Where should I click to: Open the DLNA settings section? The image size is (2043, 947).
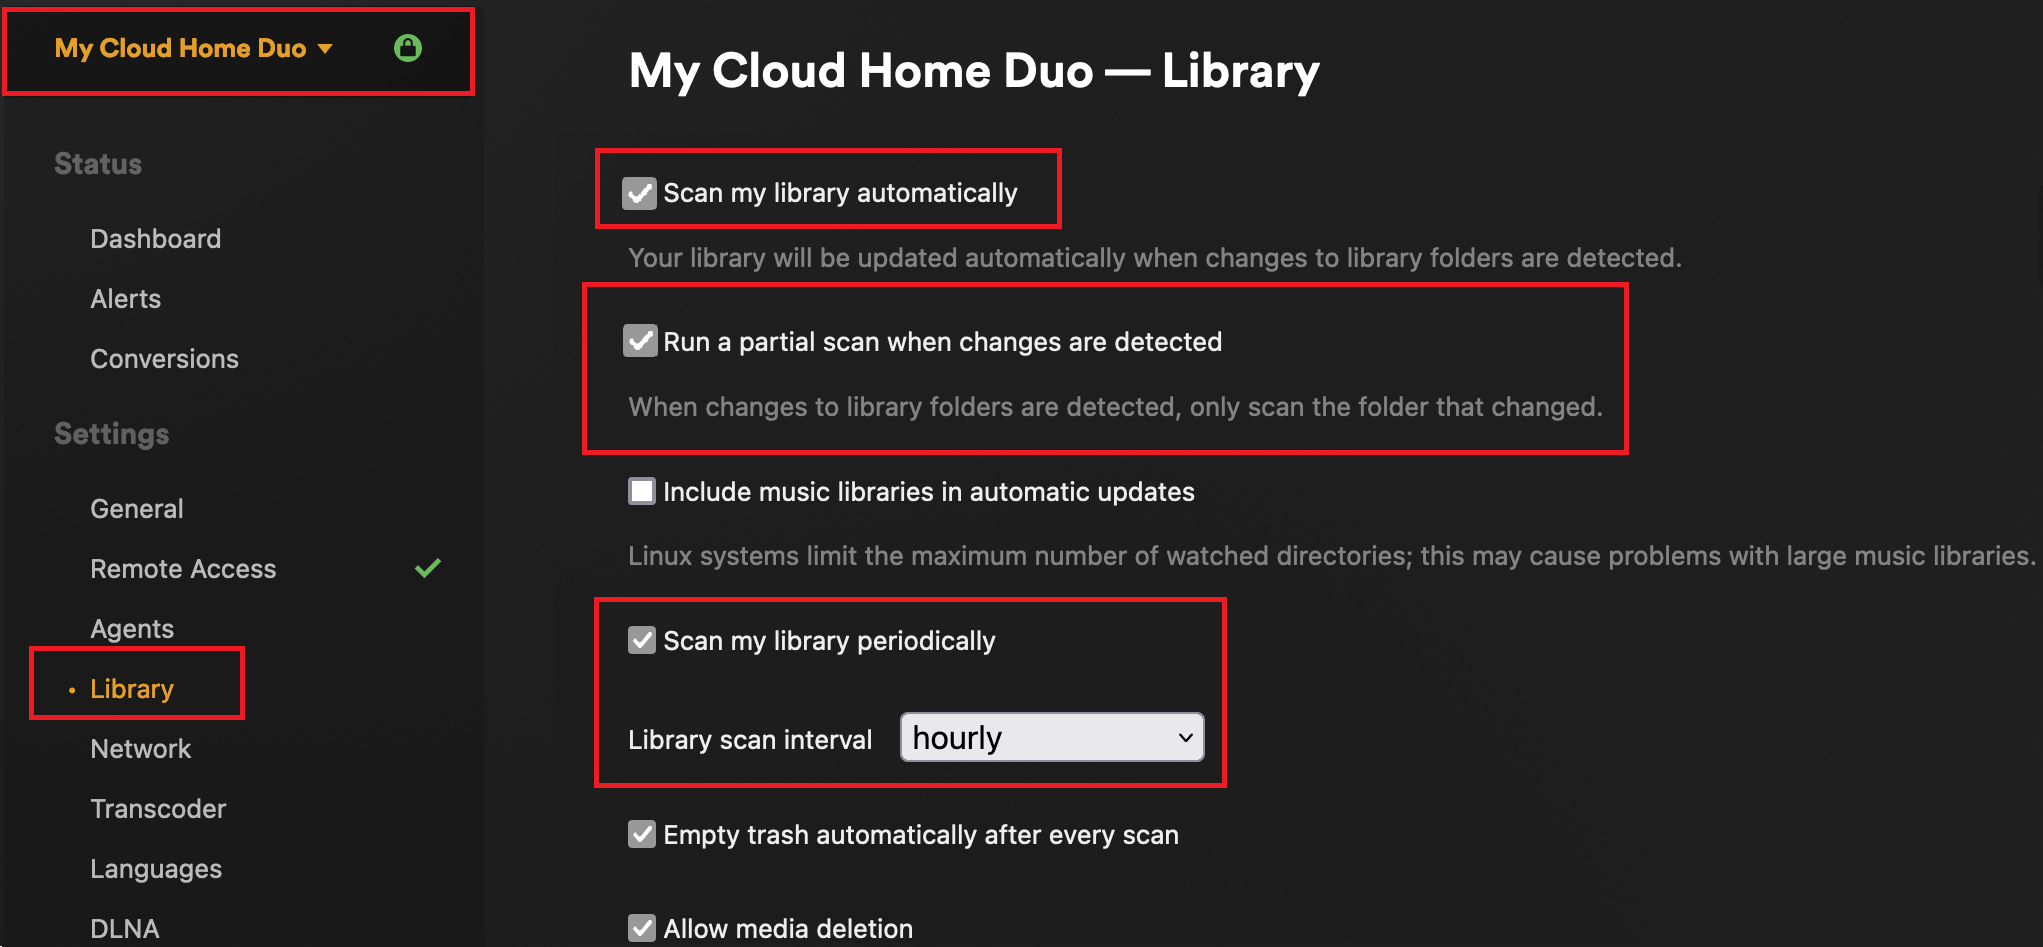coord(124,926)
